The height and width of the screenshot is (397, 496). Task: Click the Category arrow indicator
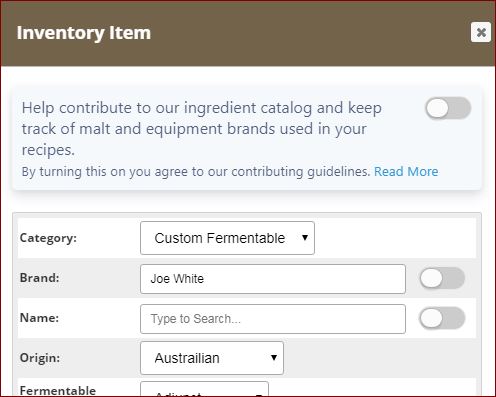305,238
